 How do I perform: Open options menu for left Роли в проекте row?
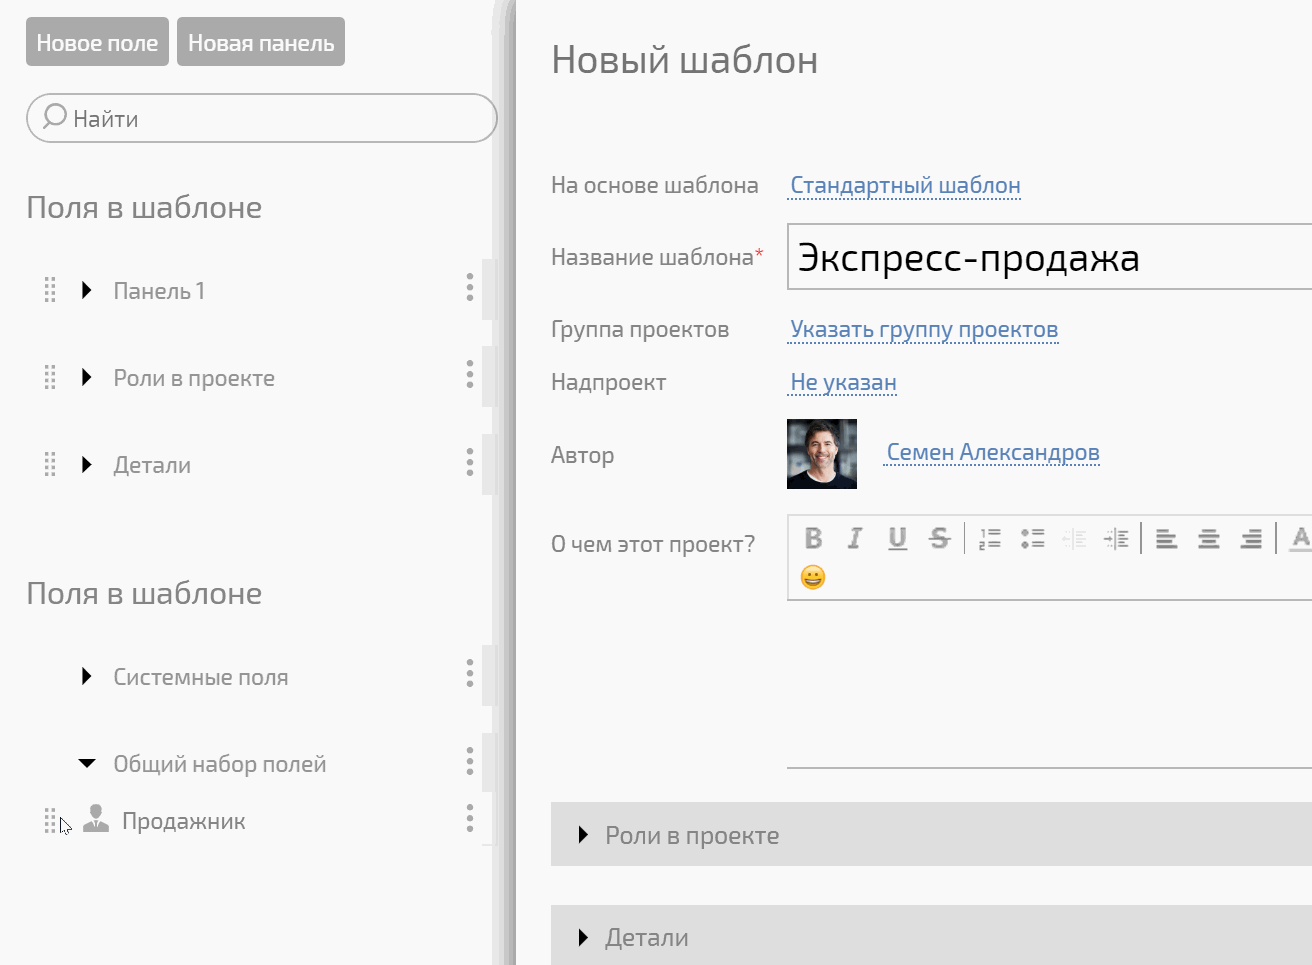tap(469, 375)
